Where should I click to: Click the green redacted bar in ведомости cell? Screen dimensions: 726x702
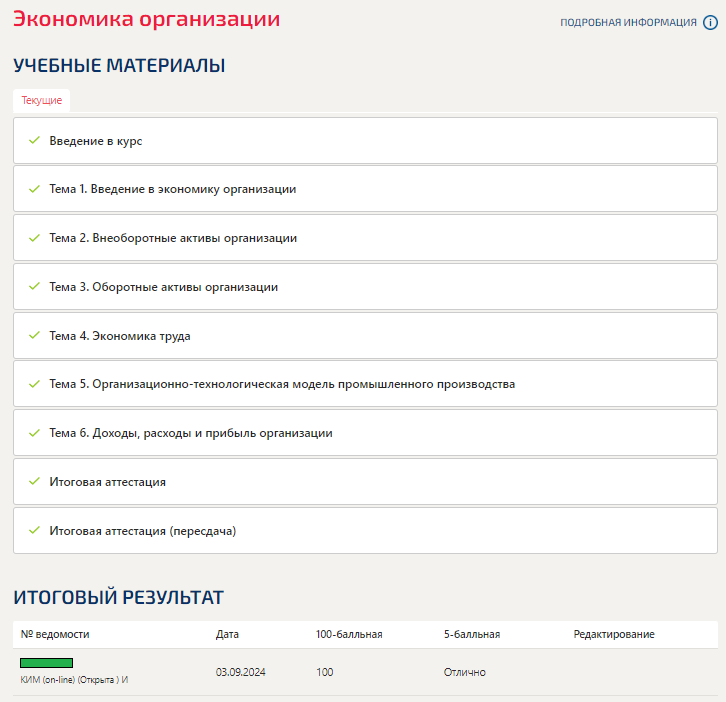click(x=46, y=663)
